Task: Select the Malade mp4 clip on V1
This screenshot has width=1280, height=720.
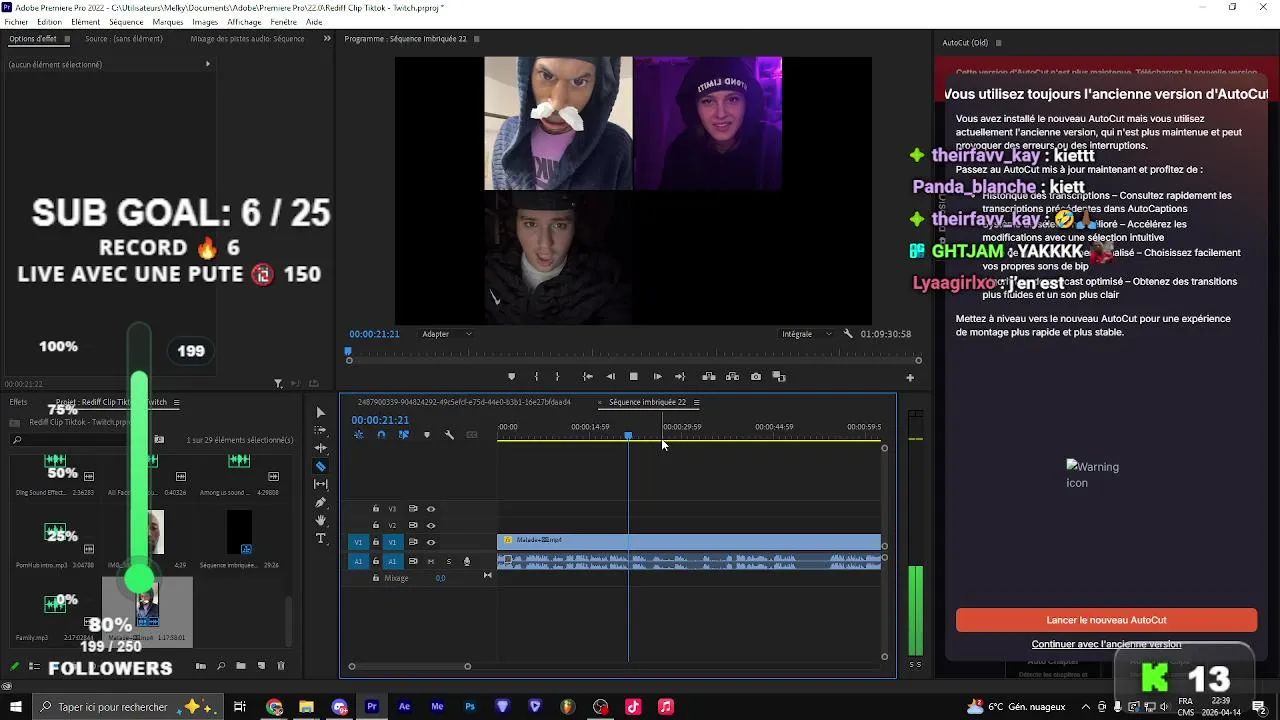Action: coord(689,542)
